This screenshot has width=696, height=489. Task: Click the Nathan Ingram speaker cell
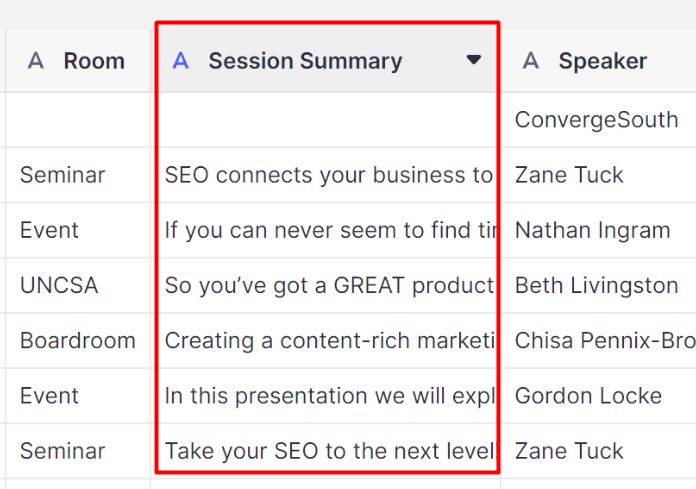pyautogui.click(x=598, y=230)
